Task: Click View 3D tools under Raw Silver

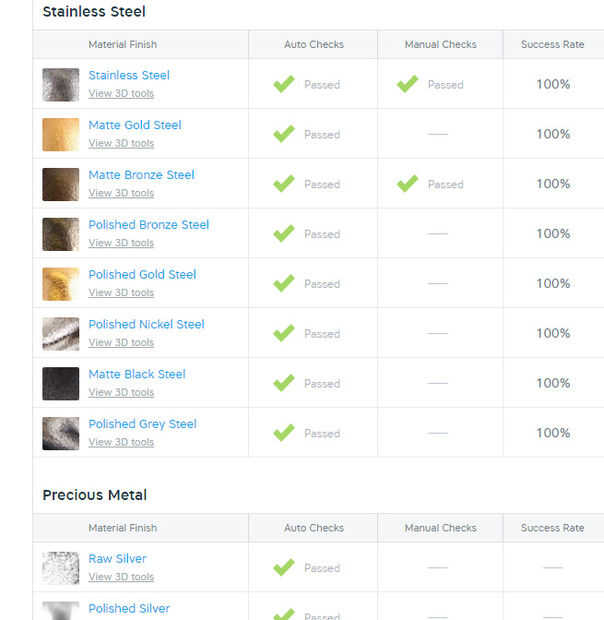Action: point(121,577)
